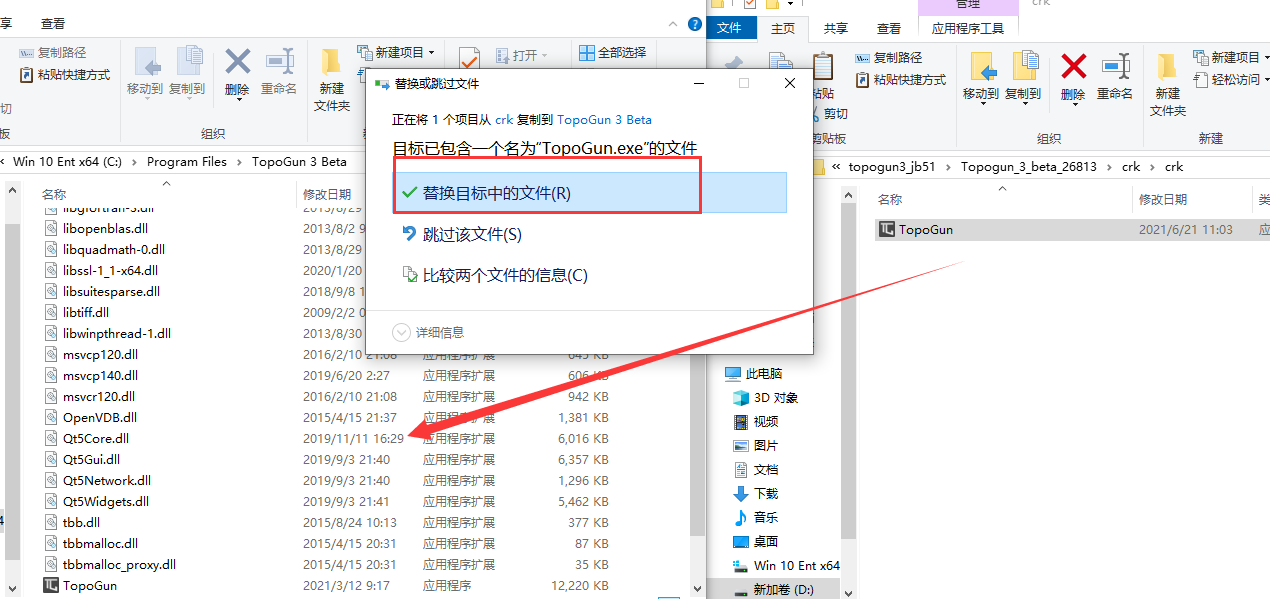1270x599 pixels.
Task: Open Easy access (轻松访问) dropdown in crk window
Action: [1233, 80]
